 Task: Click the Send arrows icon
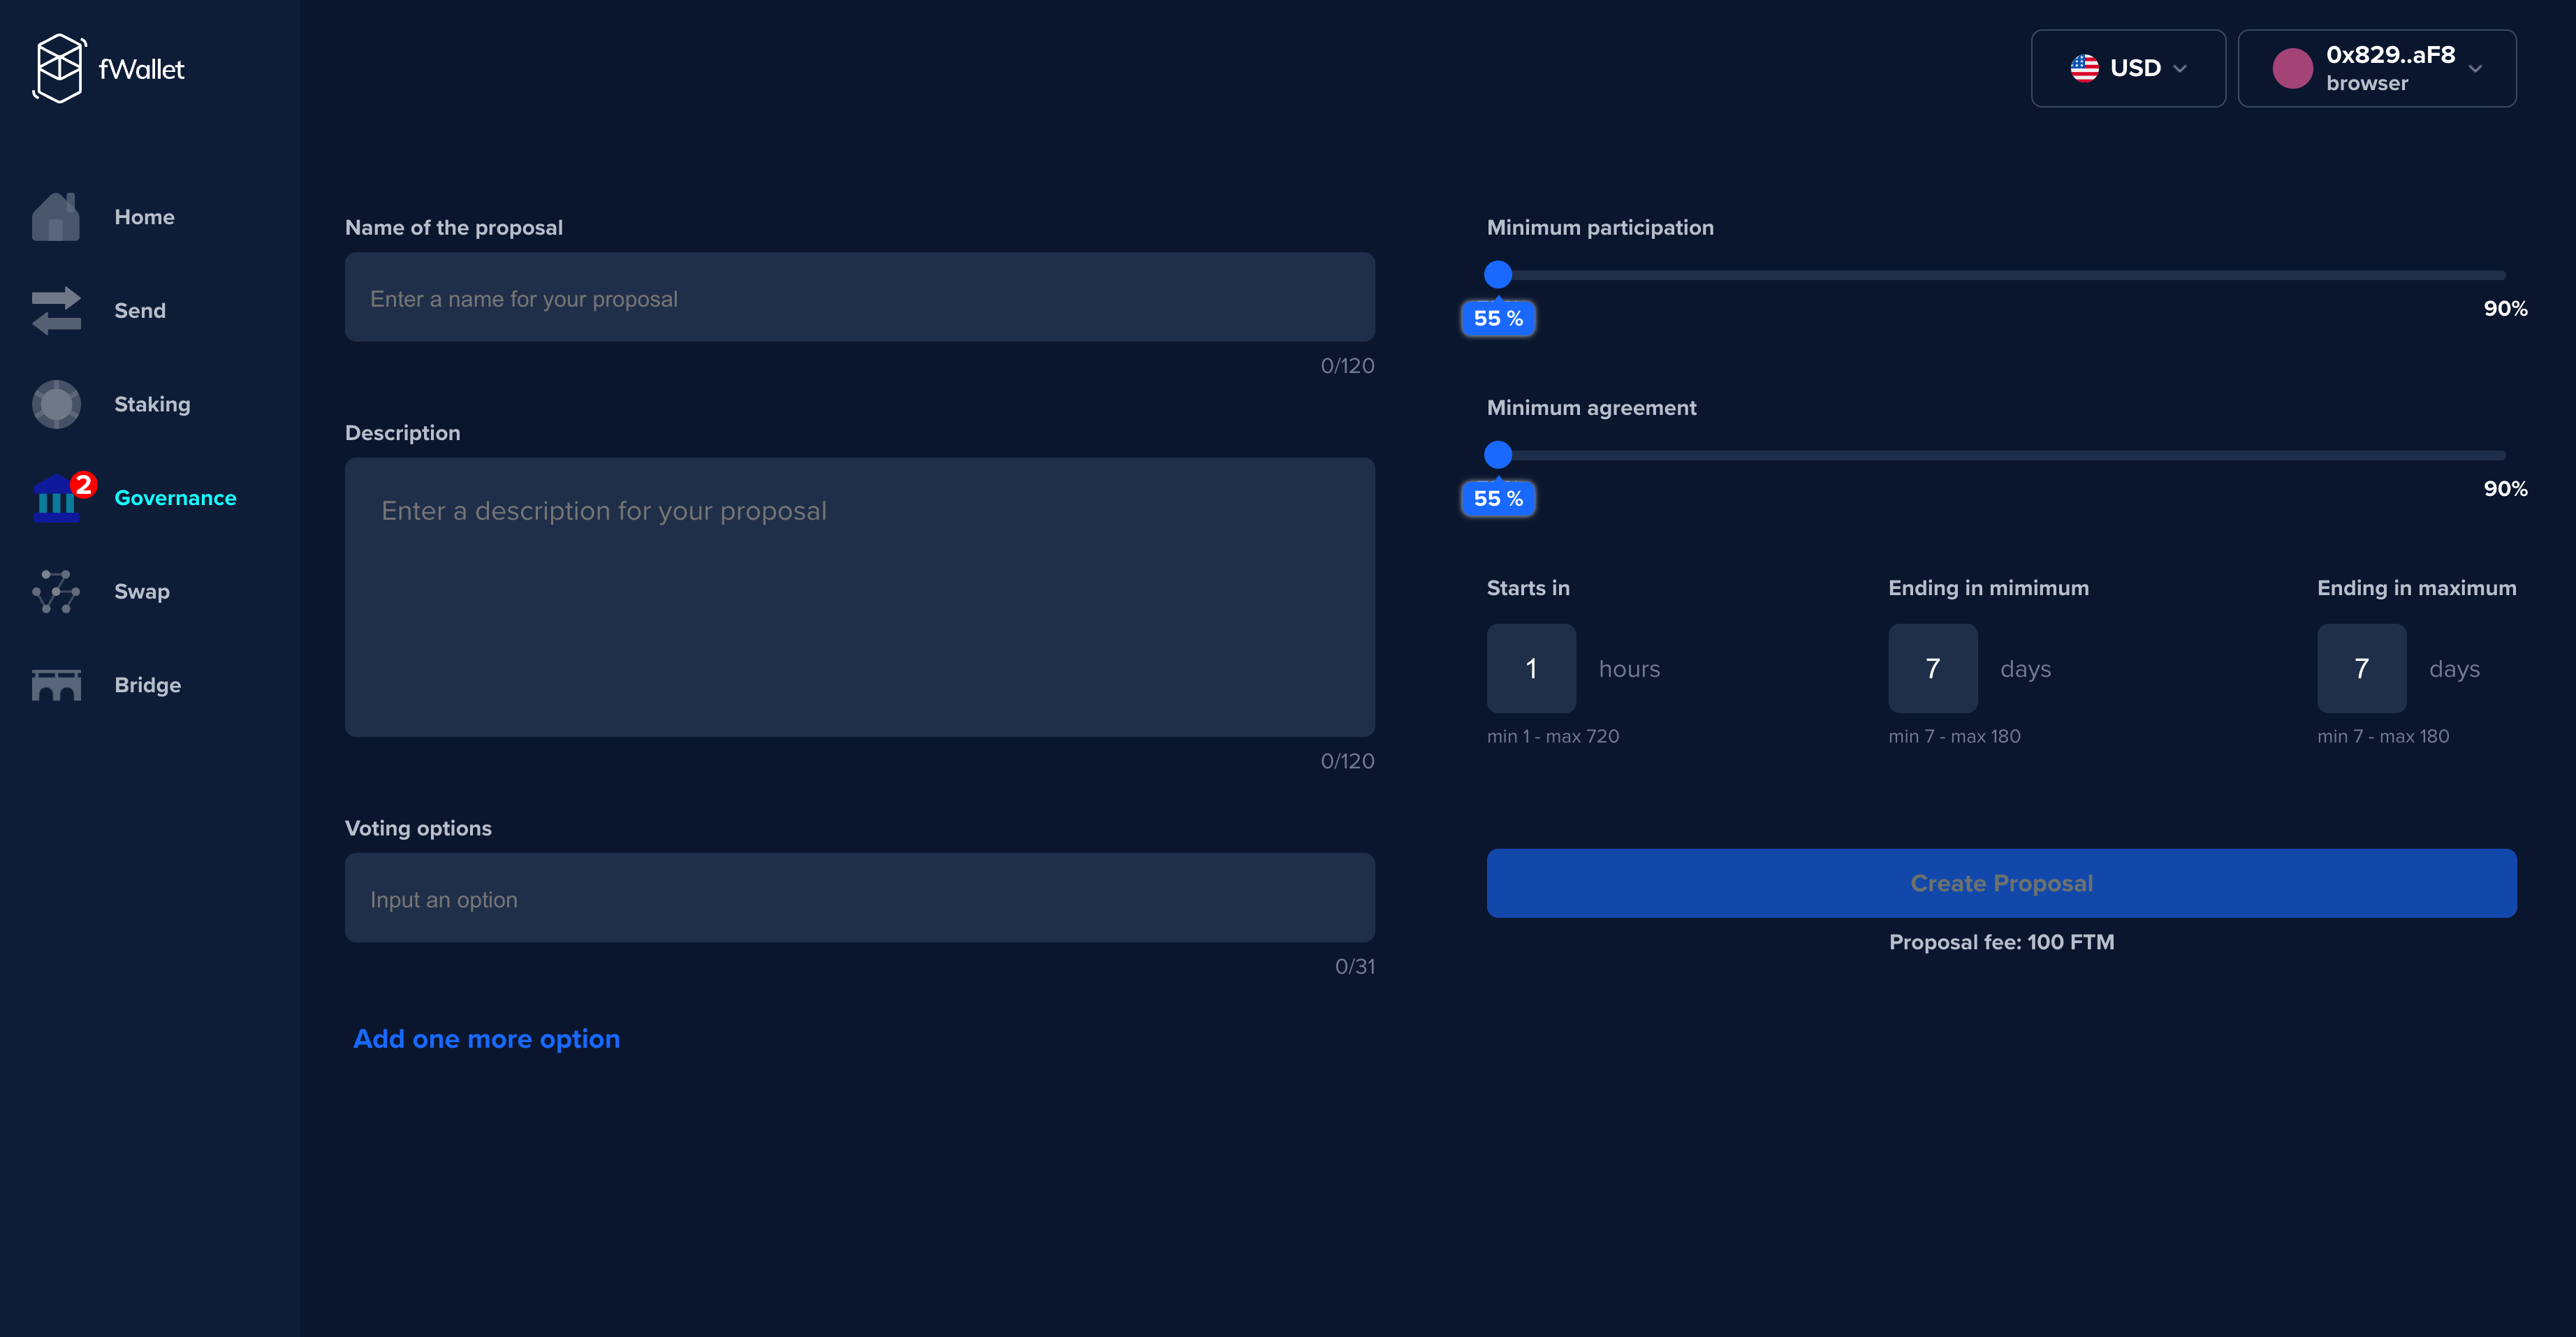pos(56,311)
